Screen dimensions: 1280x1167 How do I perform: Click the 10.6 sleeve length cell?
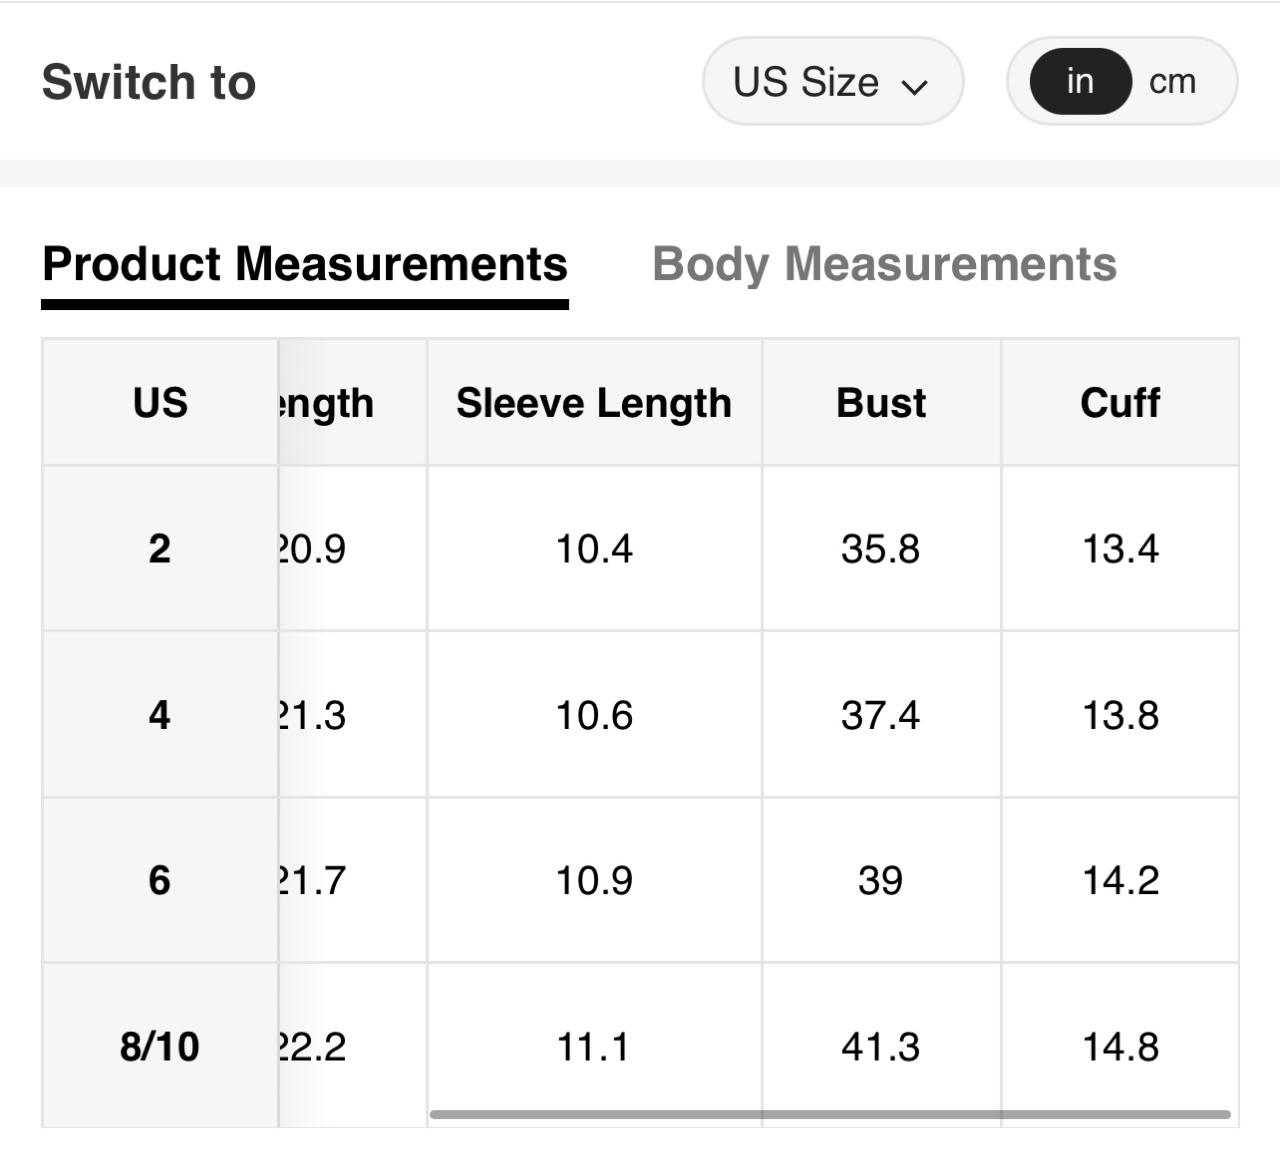click(x=594, y=715)
